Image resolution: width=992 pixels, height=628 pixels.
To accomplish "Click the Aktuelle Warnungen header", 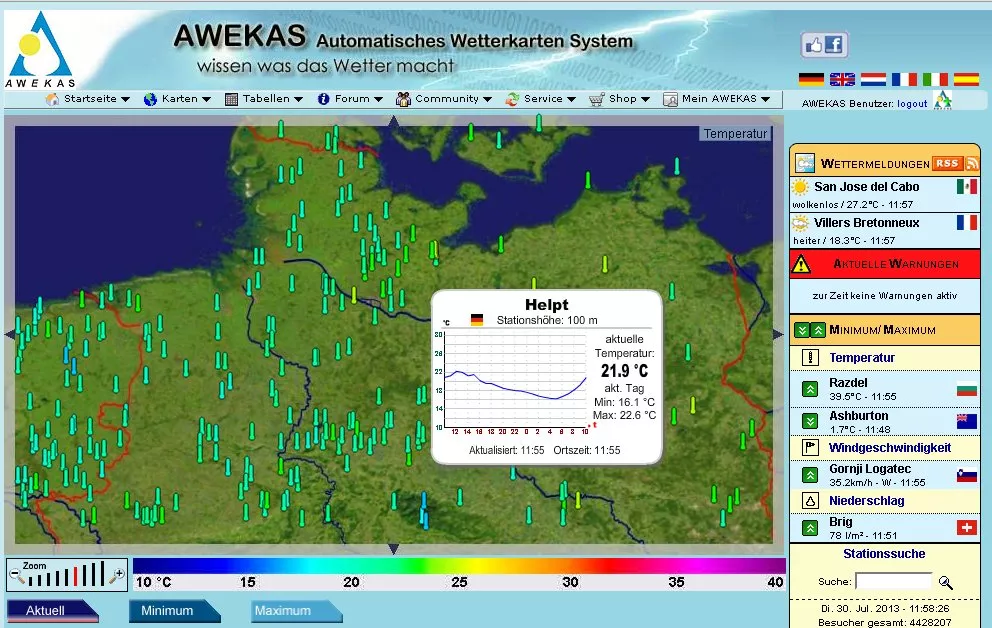I will [x=884, y=264].
